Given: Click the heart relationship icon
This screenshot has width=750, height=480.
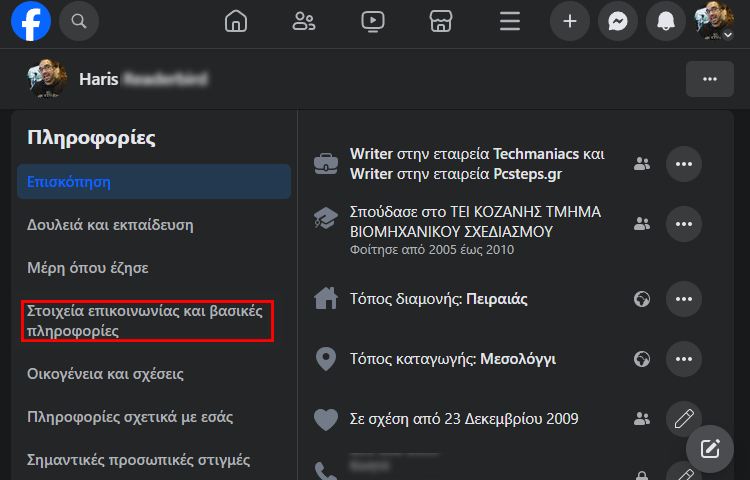Looking at the screenshot, I should click(x=326, y=420).
